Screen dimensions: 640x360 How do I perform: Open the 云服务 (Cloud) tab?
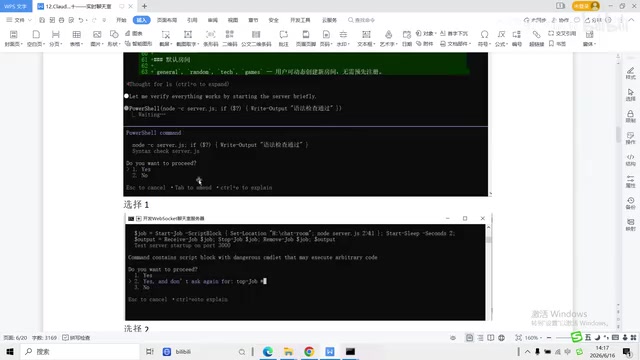[x=329, y=20]
